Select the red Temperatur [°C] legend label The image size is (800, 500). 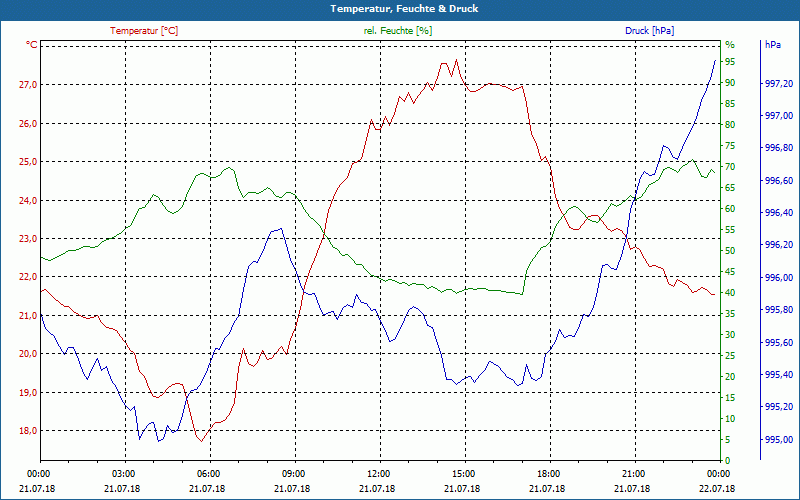tap(144, 31)
